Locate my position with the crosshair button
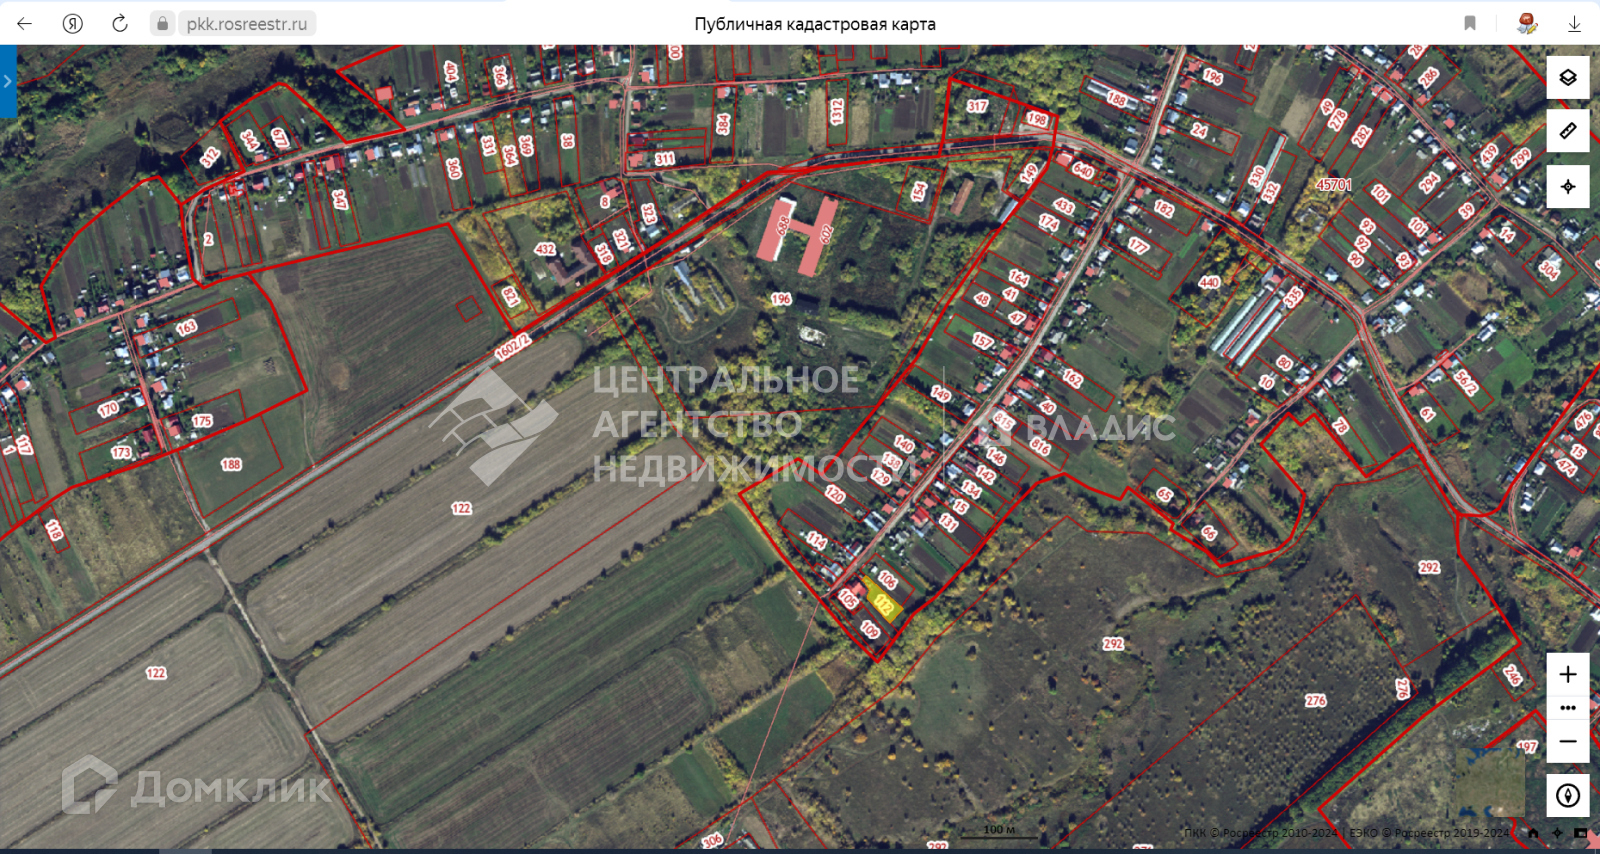 point(1568,186)
